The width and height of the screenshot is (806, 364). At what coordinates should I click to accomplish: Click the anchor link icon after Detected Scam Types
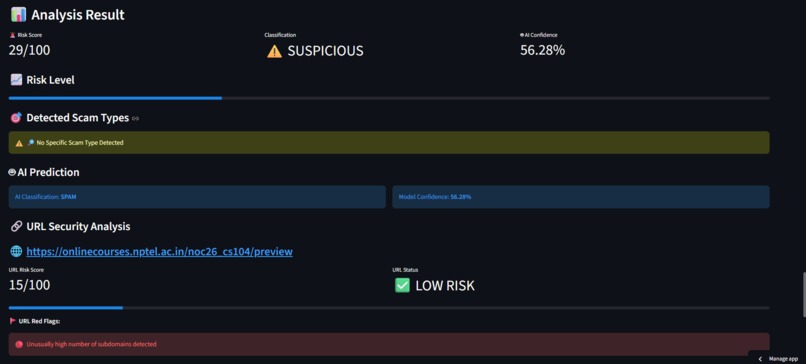click(x=135, y=118)
